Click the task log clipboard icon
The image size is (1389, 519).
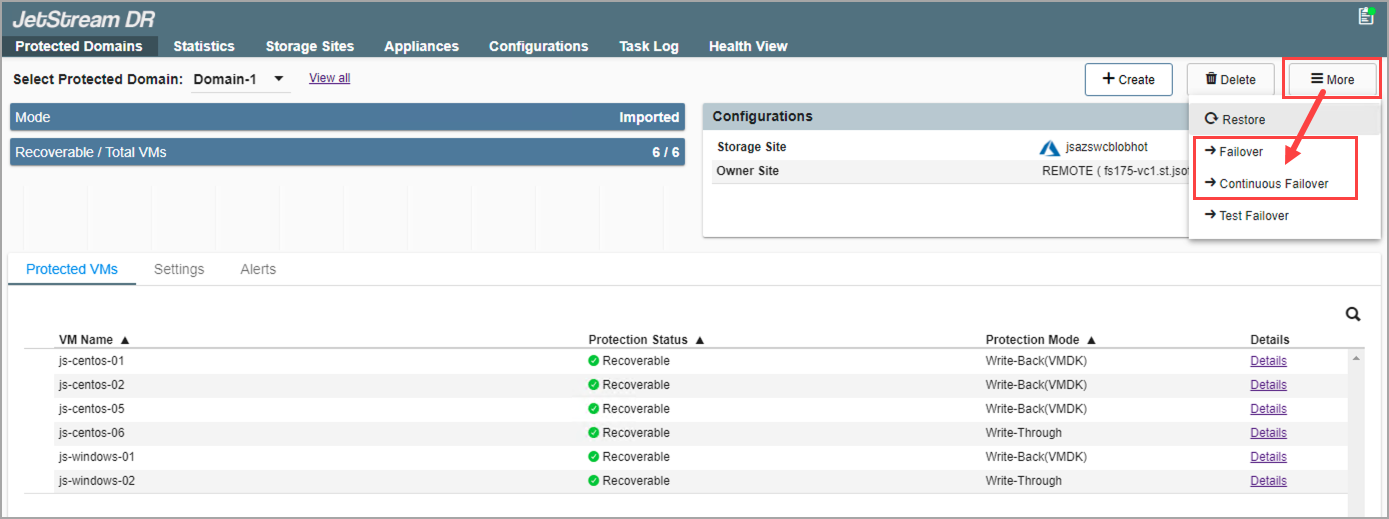point(1365,16)
